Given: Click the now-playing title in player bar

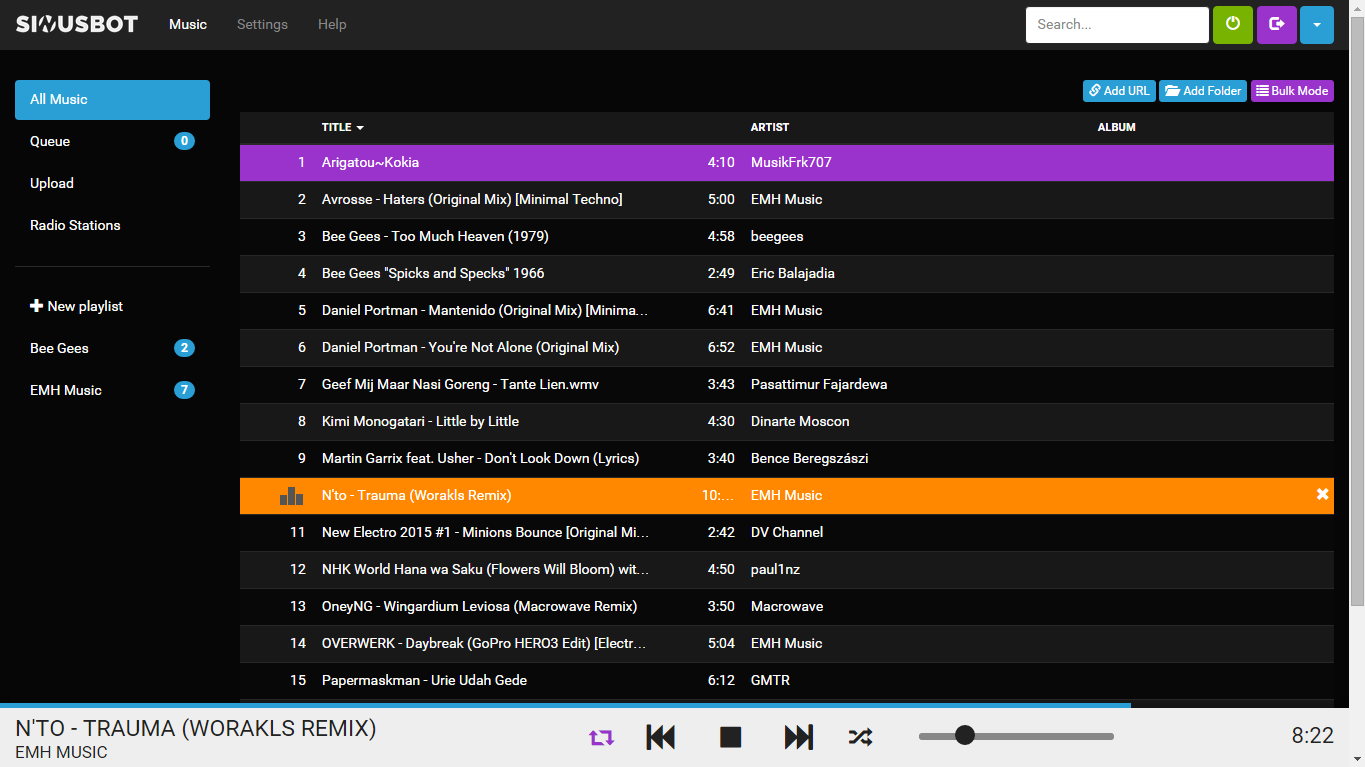Looking at the screenshot, I should [x=196, y=728].
